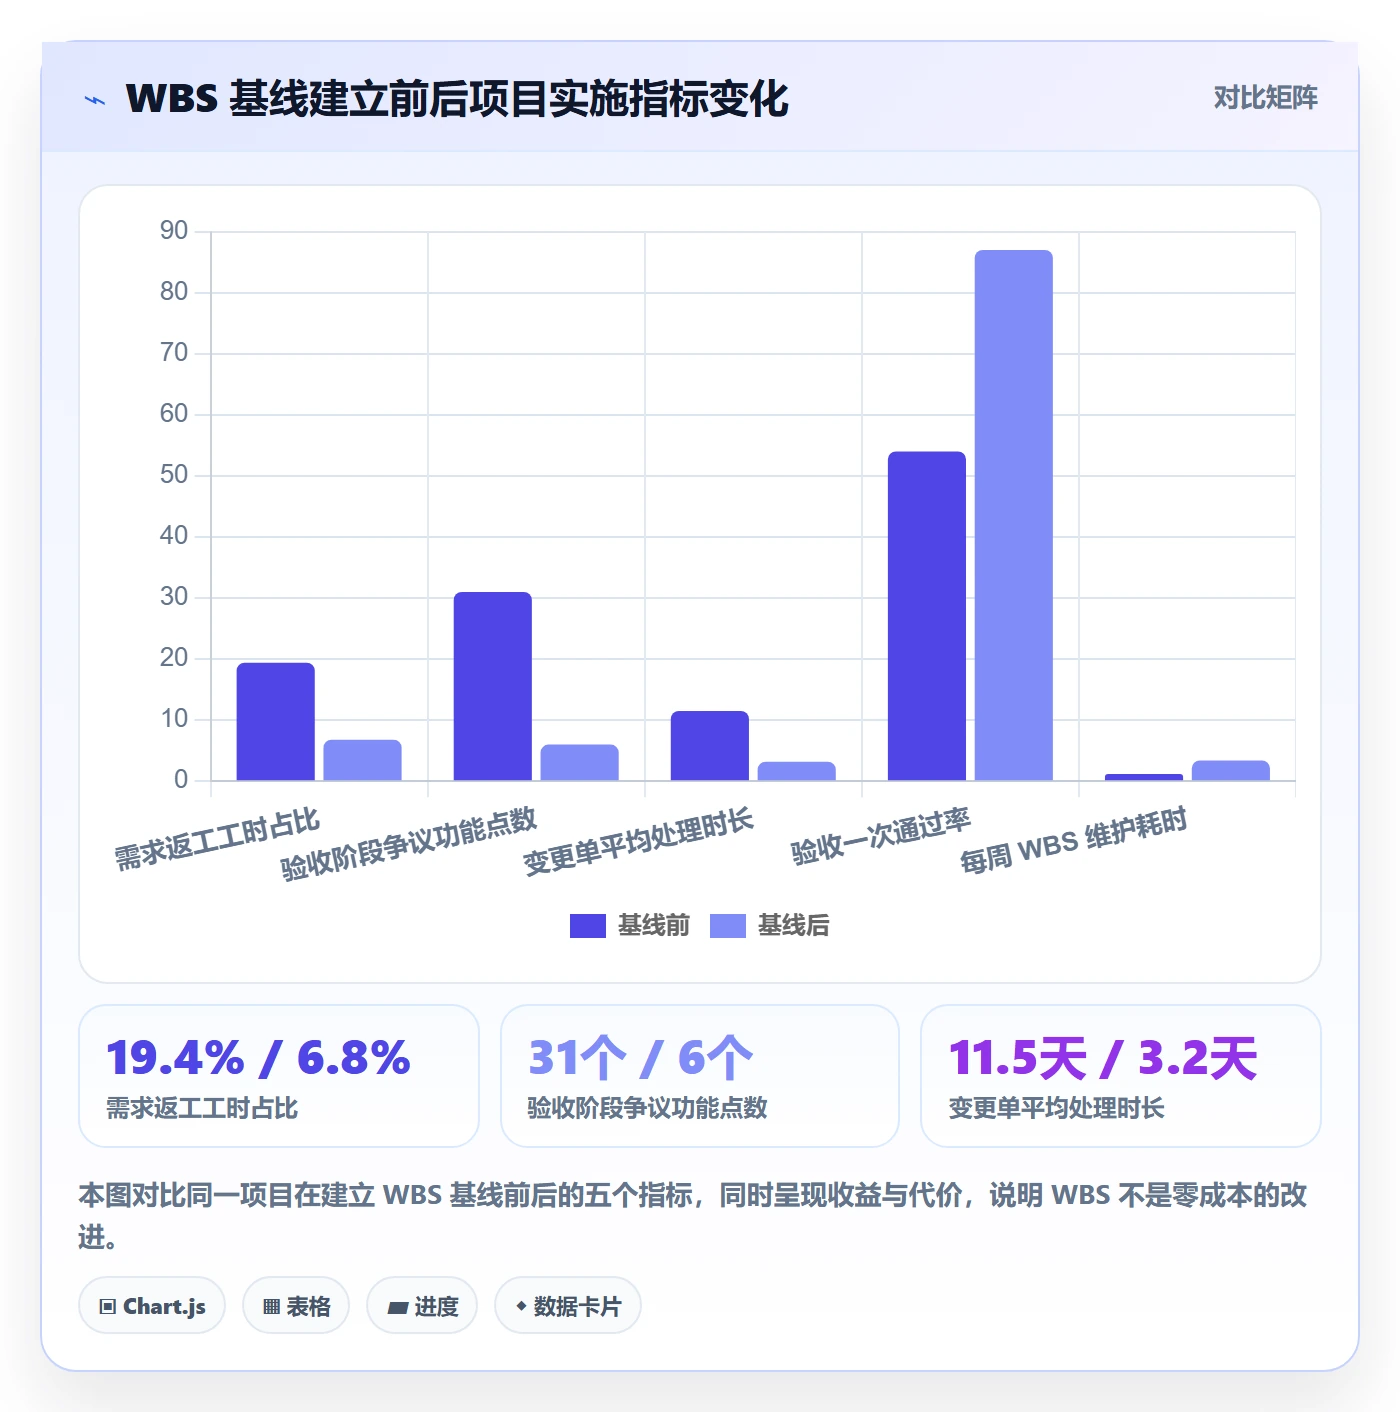This screenshot has width=1400, height=1412.
Task: Click the Chart.js chip square icon
Action: pyautogui.click(x=108, y=1307)
